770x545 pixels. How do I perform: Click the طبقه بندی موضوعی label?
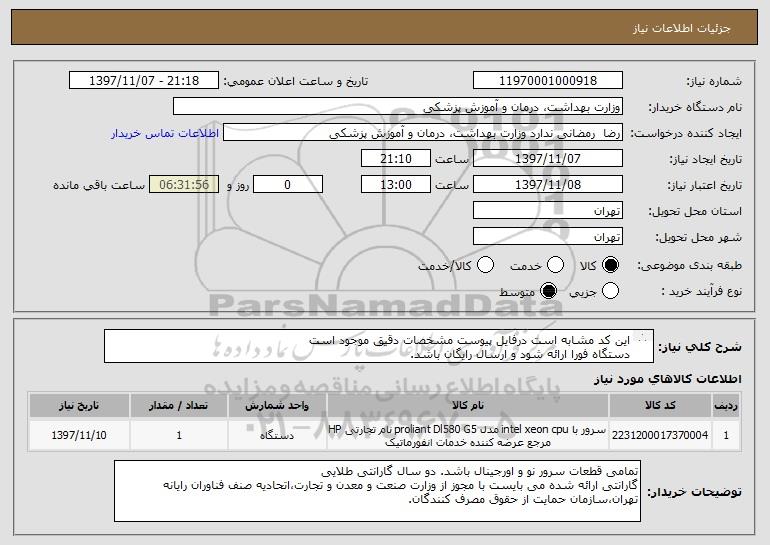coord(689,266)
